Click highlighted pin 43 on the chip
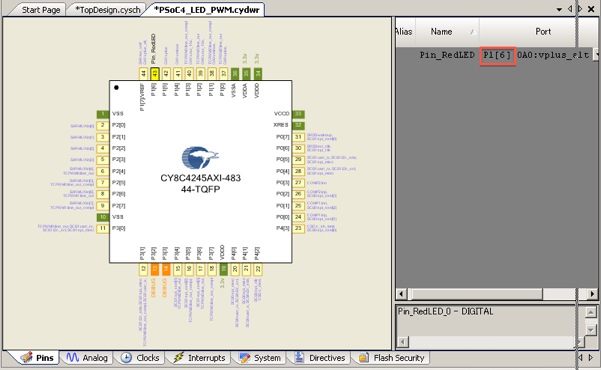The width and height of the screenshot is (601, 370). (x=154, y=73)
